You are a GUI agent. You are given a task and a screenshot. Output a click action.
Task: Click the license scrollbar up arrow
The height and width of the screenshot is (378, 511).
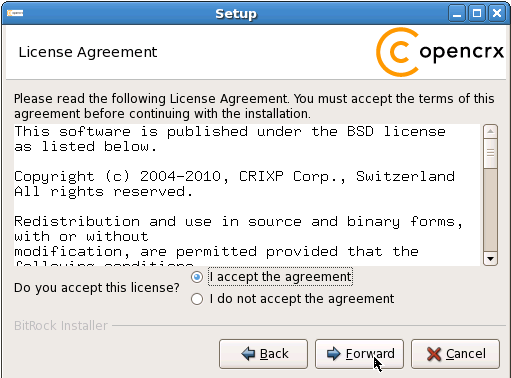[490, 131]
